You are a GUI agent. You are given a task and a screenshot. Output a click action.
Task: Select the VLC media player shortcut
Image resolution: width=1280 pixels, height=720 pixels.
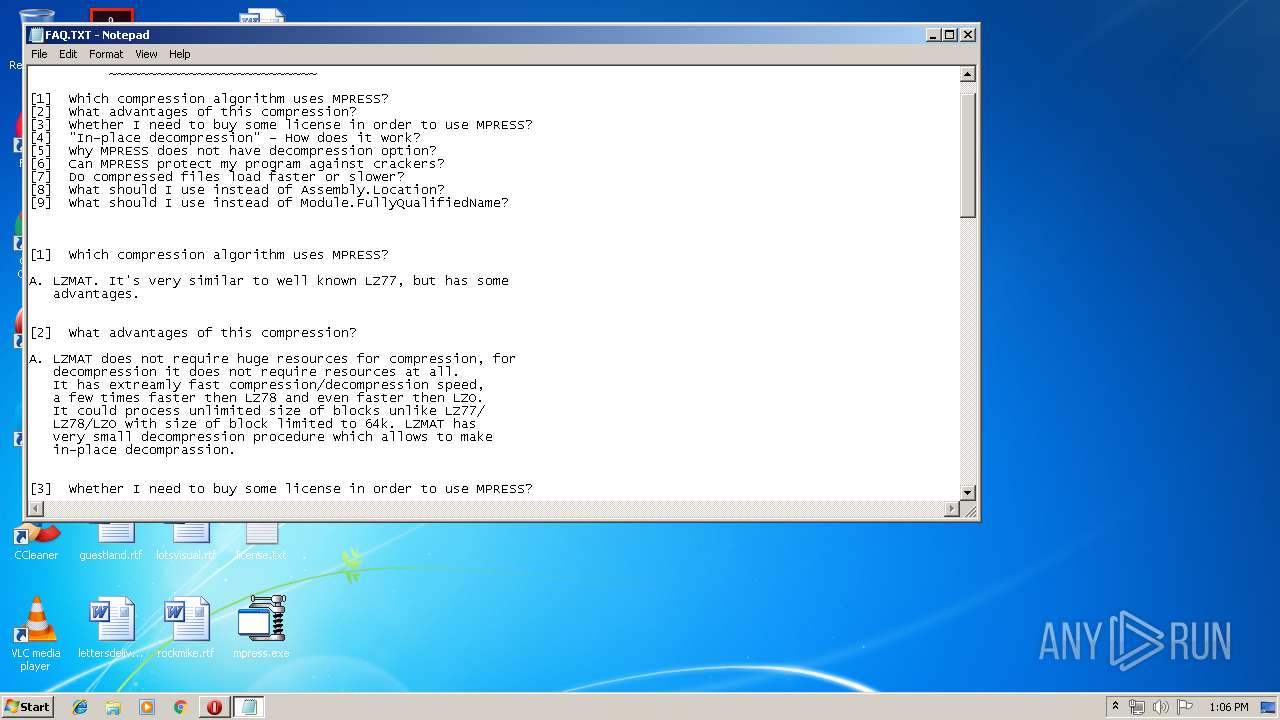[x=36, y=634]
